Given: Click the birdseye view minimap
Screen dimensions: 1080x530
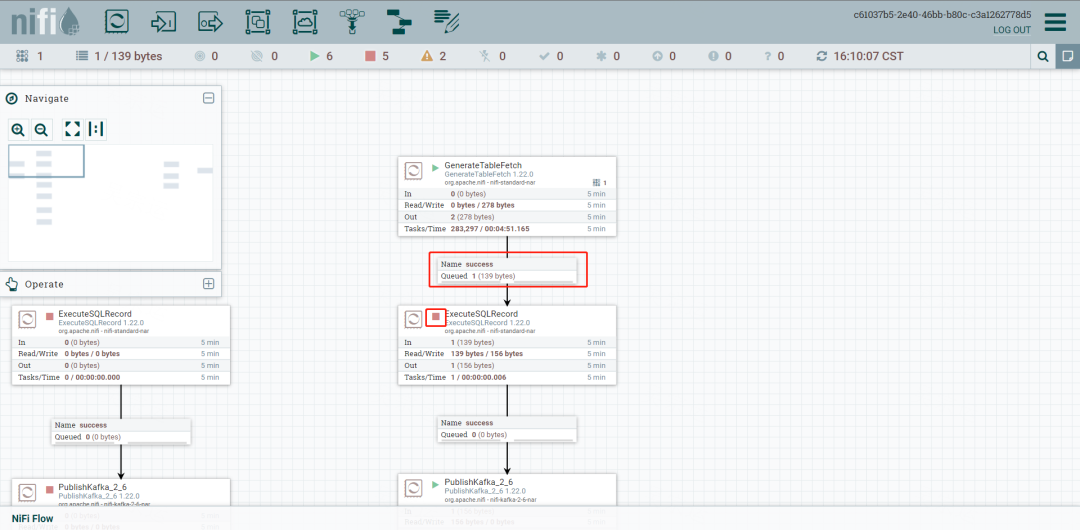Looking at the screenshot, I should tap(110, 203).
